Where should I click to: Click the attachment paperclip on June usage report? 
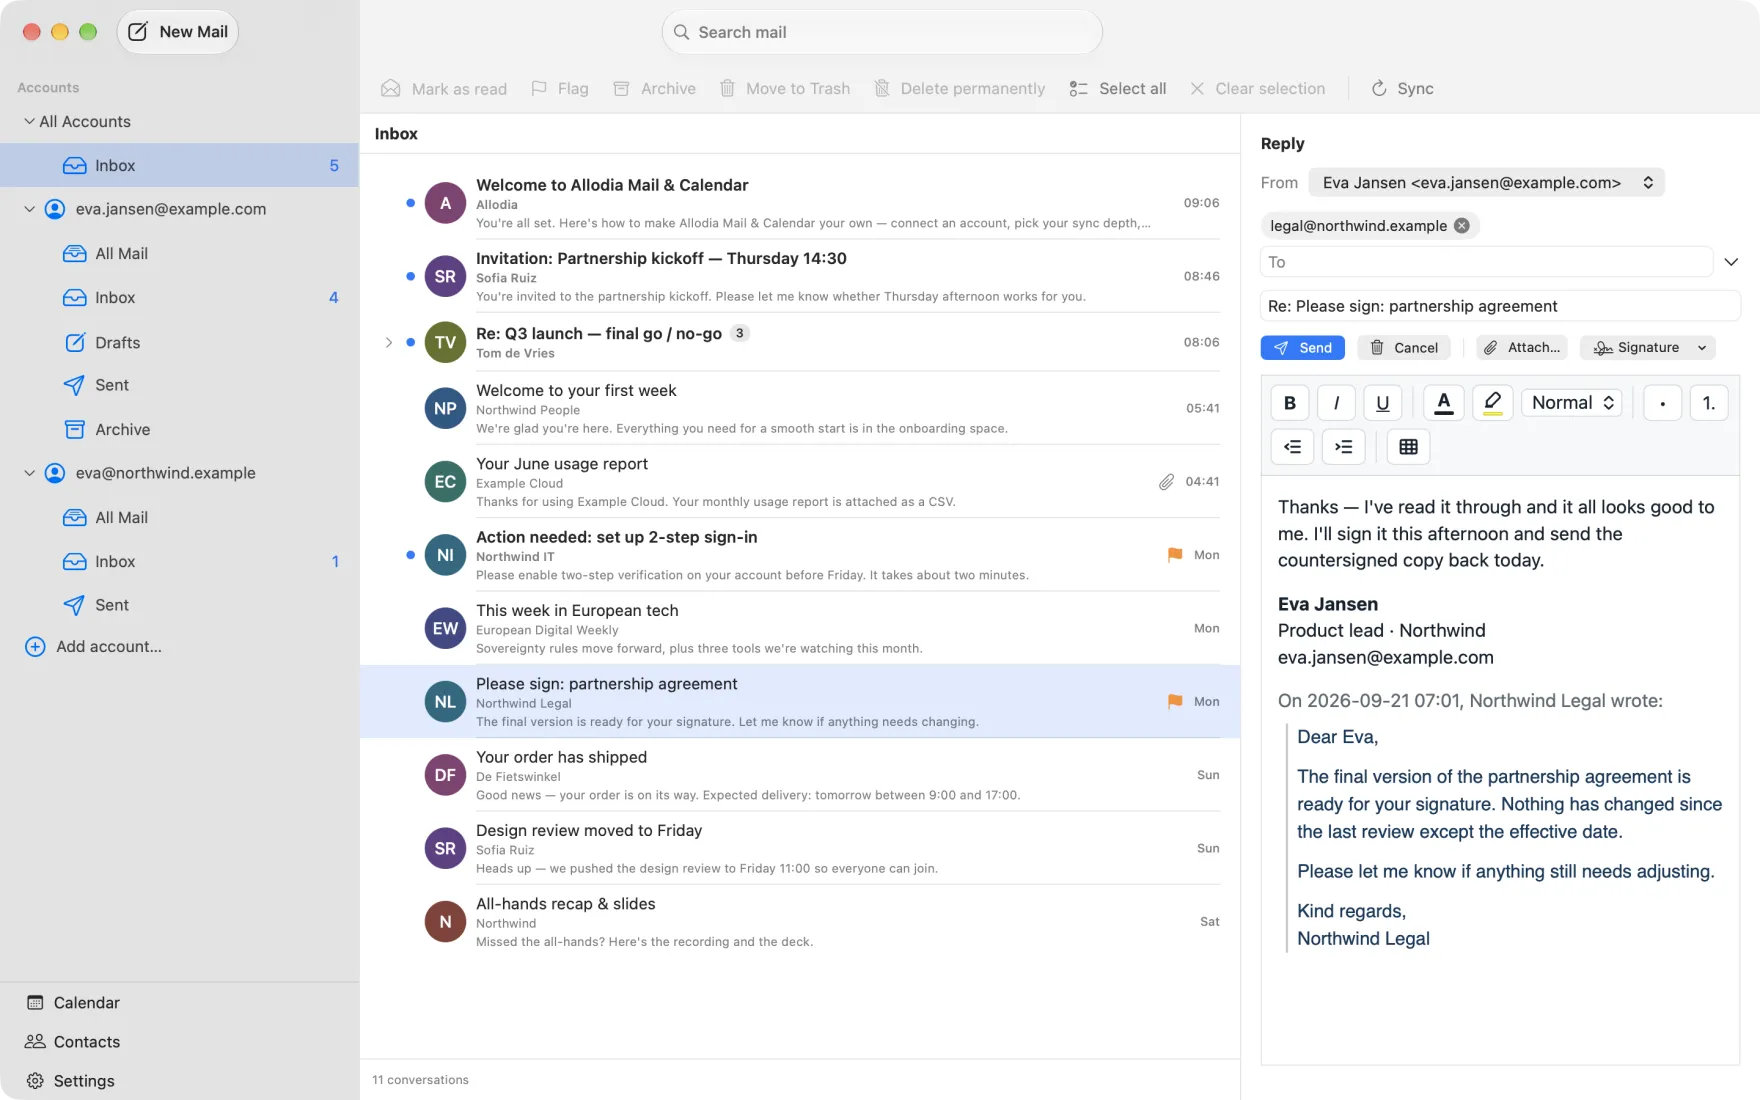click(x=1166, y=482)
